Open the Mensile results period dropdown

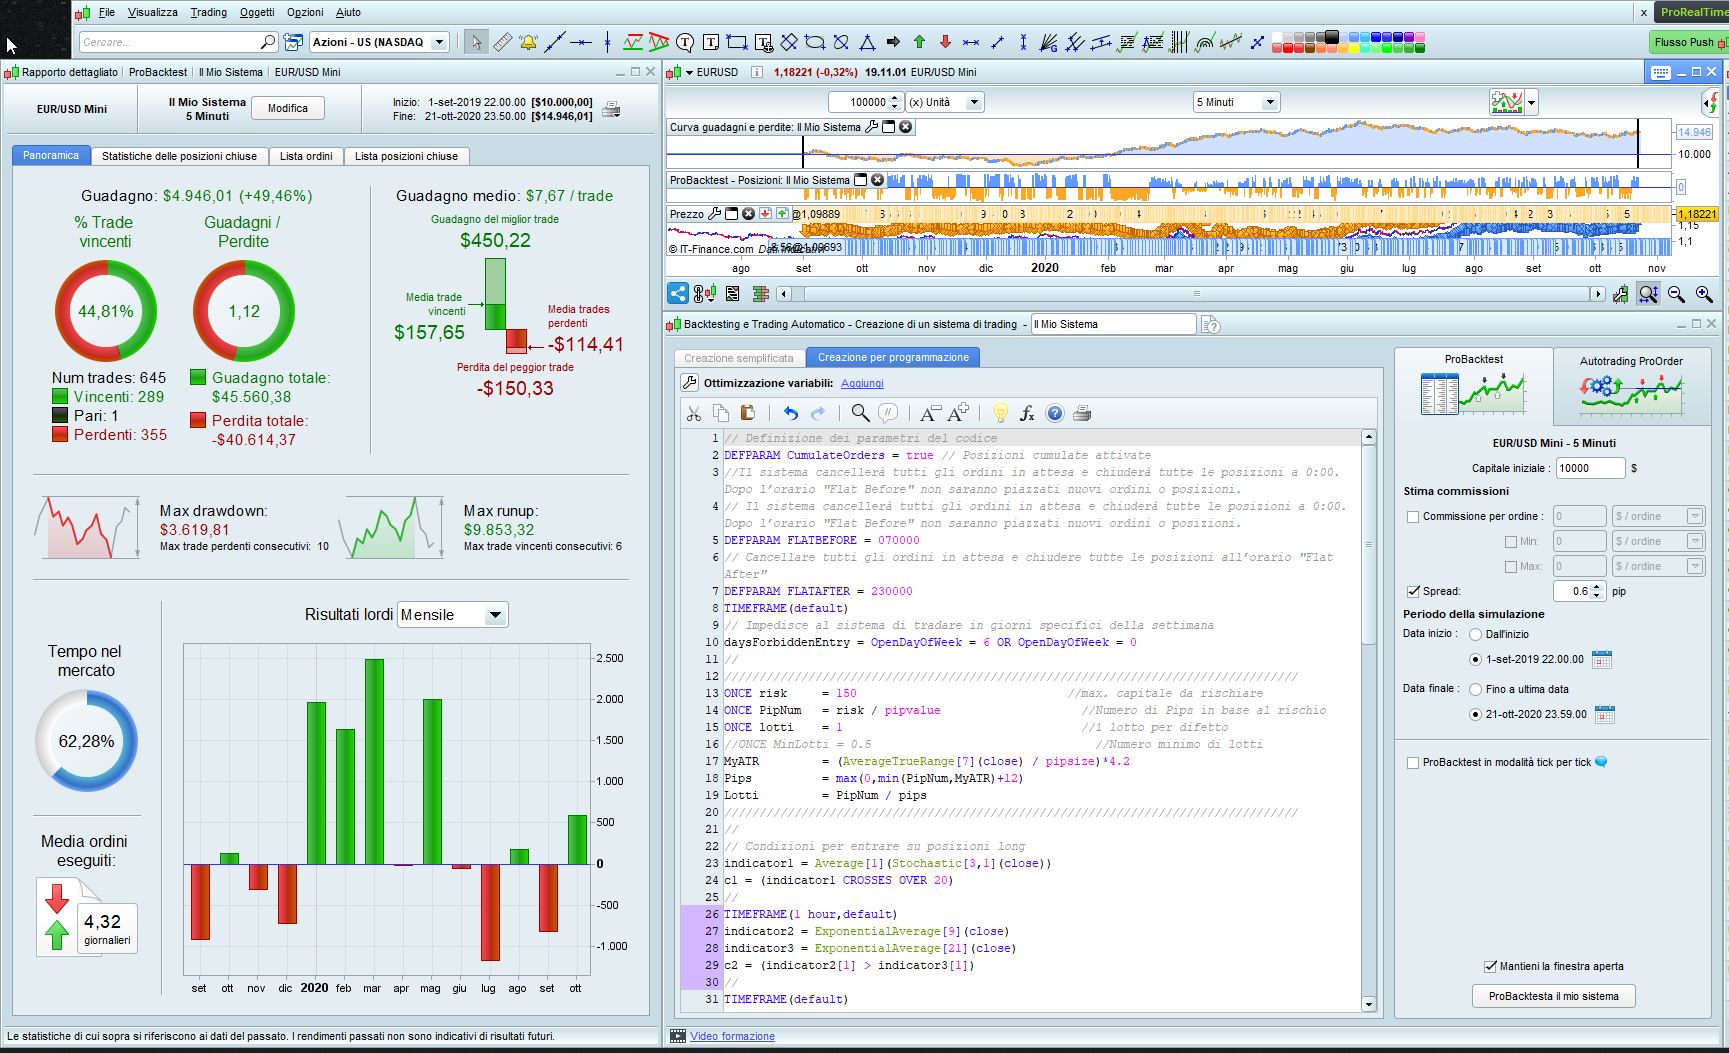[x=495, y=615]
